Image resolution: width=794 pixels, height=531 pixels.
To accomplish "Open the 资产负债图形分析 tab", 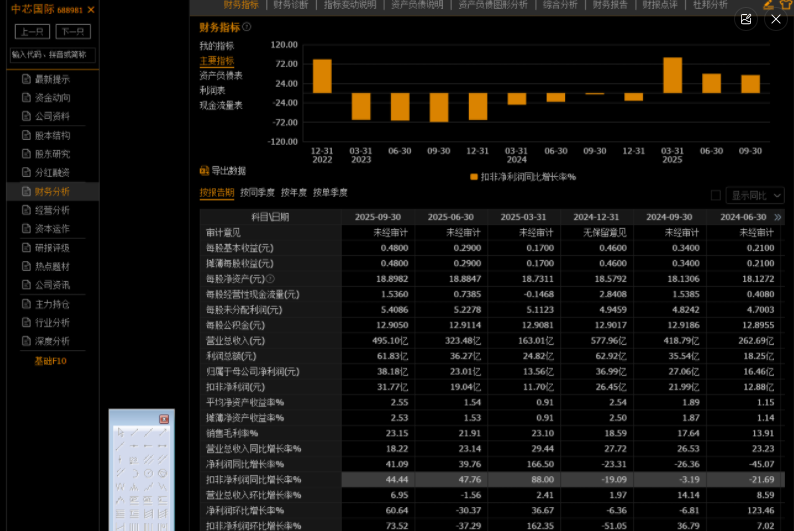I will pyautogui.click(x=493, y=5).
